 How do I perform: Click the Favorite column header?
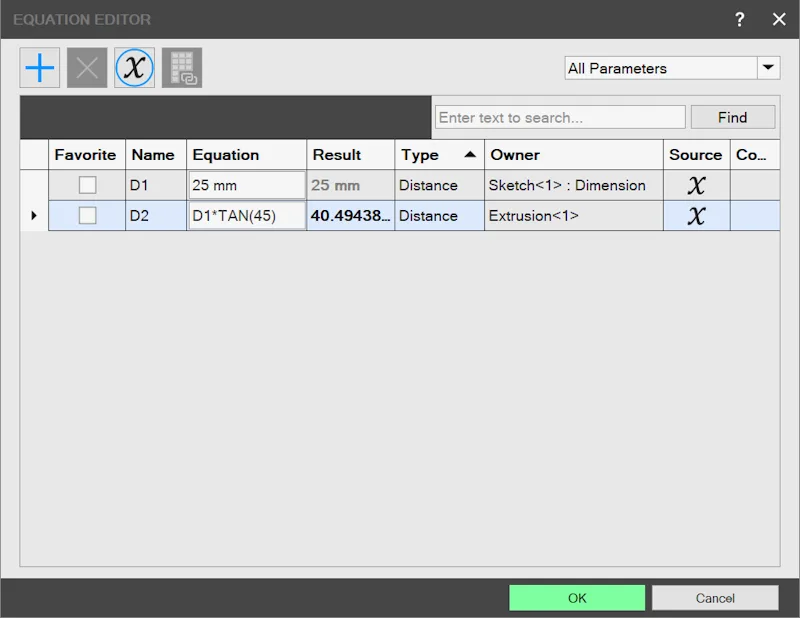[87, 155]
